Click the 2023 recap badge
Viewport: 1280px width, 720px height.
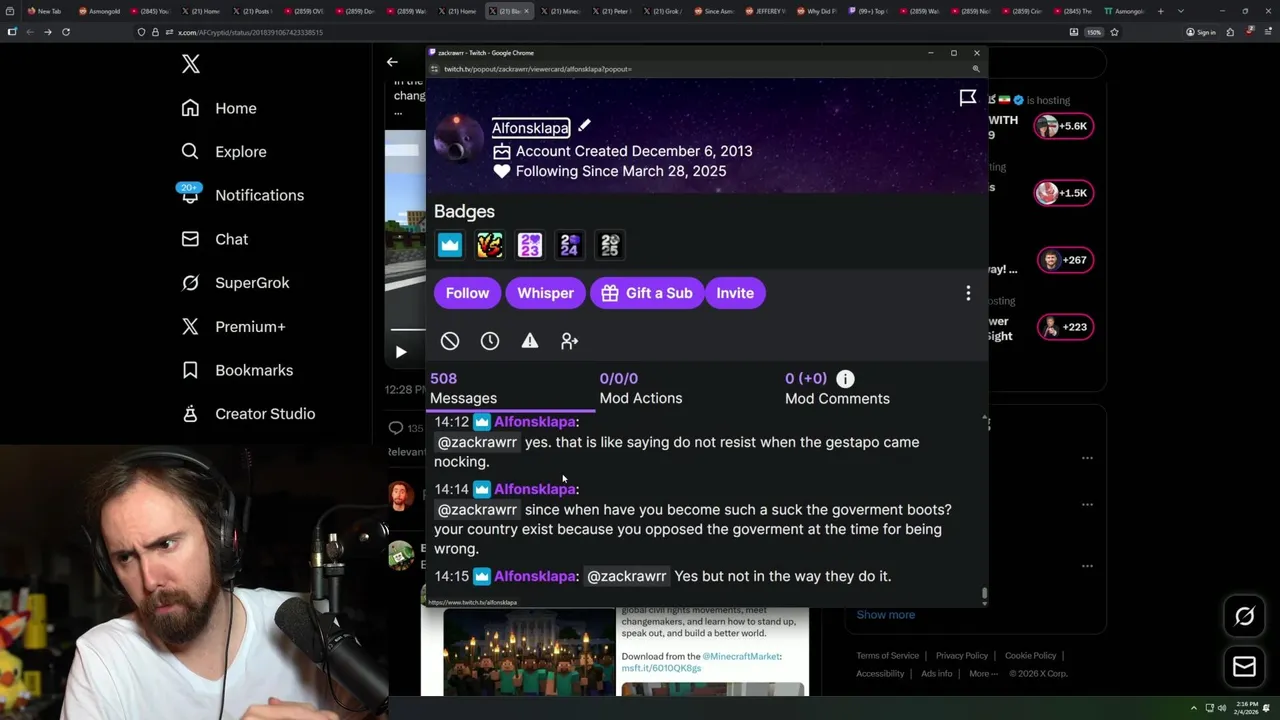pos(530,245)
